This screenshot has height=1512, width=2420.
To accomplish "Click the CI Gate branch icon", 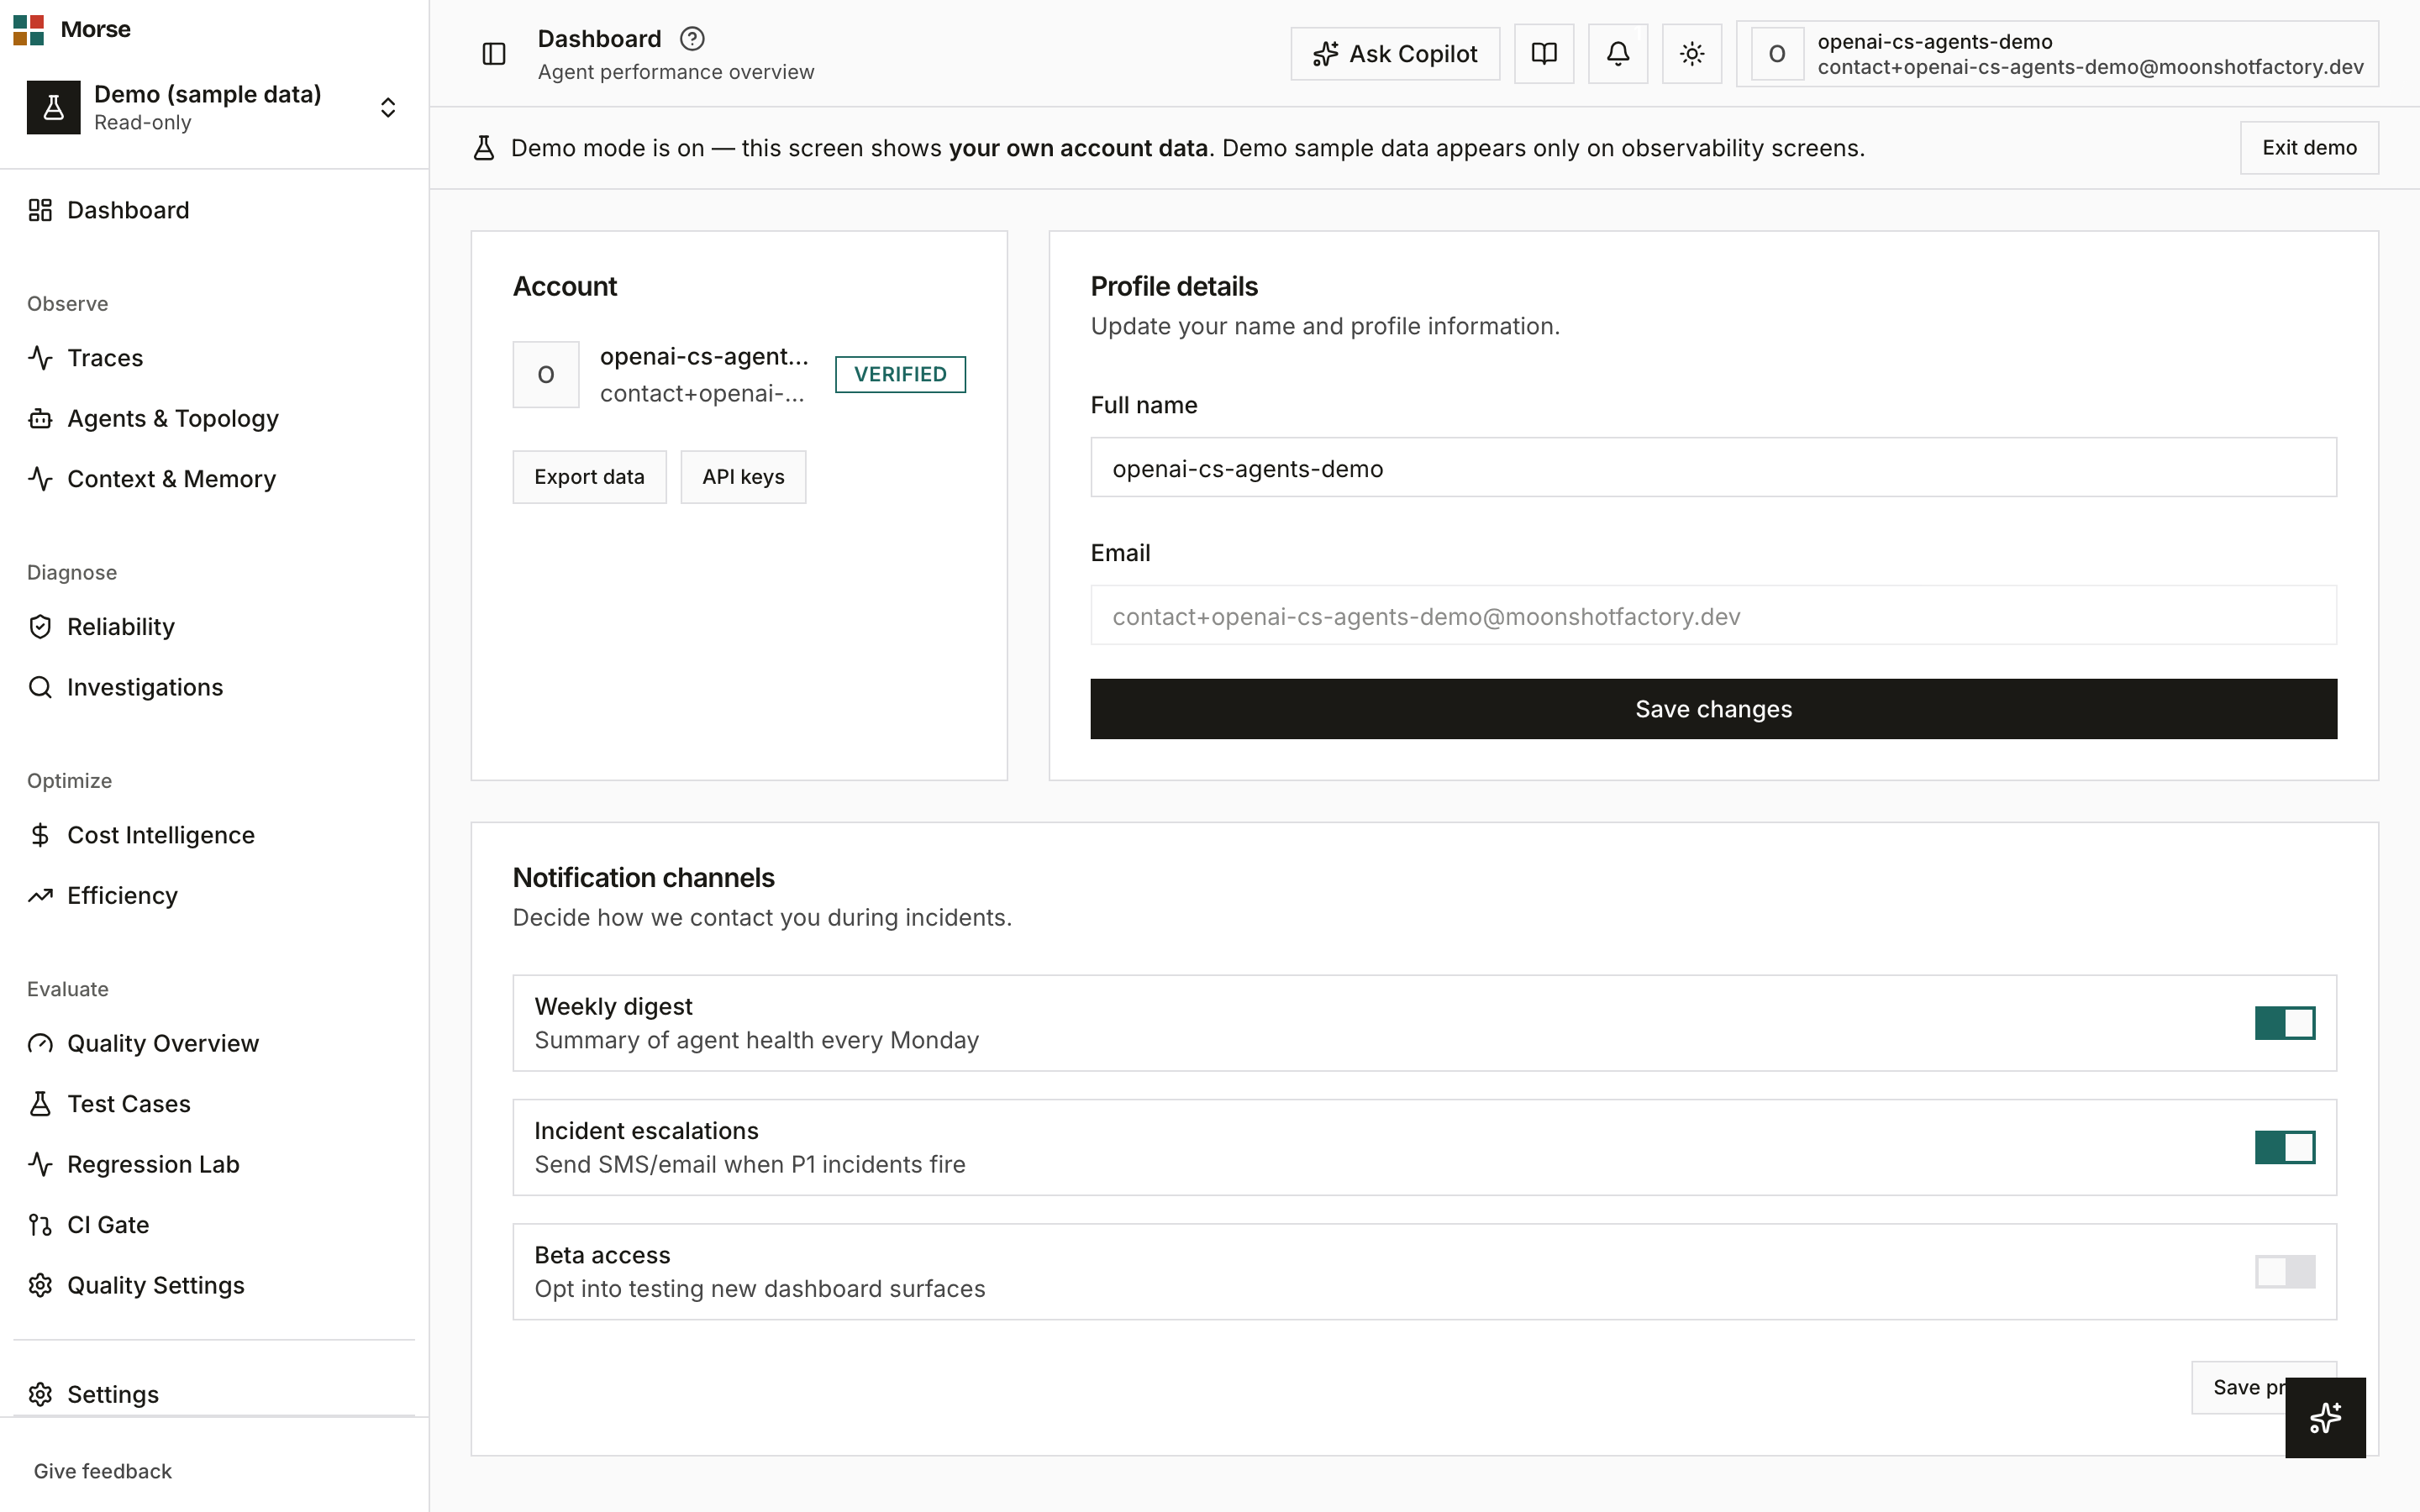I will 40,1225.
